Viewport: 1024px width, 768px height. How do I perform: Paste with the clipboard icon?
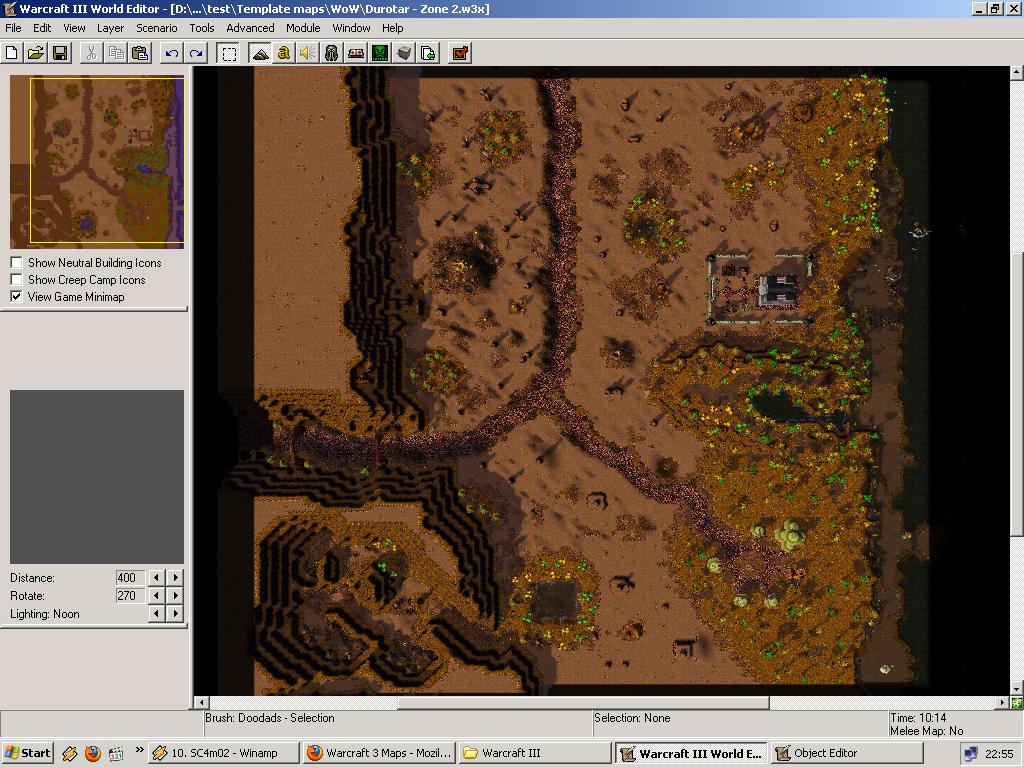point(140,53)
